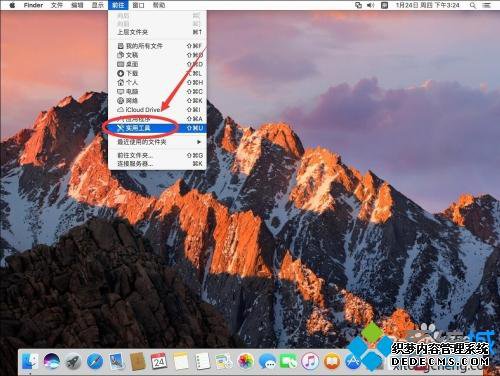
Task: Expand 最近使用的文件夹 submenu
Action: coord(157,142)
